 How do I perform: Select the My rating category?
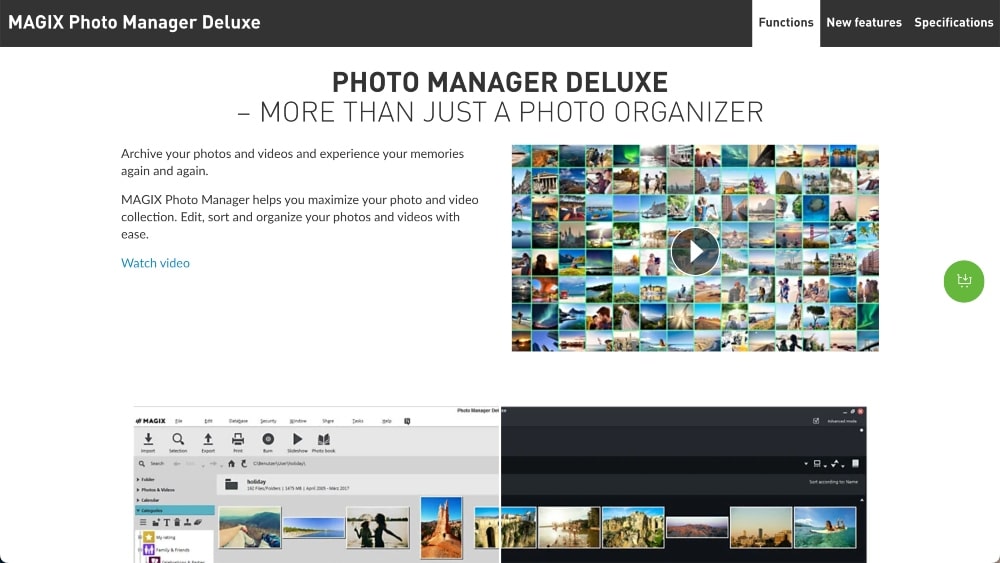click(159, 537)
